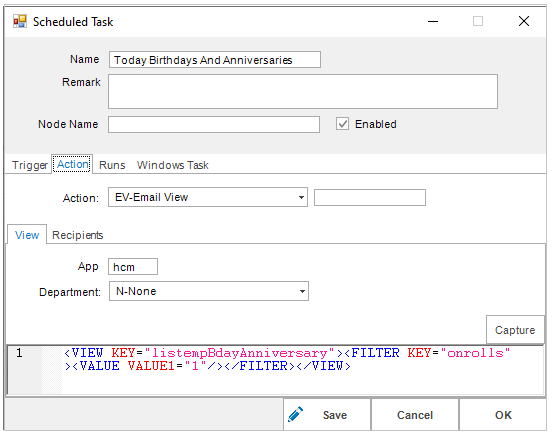Select the View sub-tab
Screen dimensions: 555x437
(x=27, y=235)
